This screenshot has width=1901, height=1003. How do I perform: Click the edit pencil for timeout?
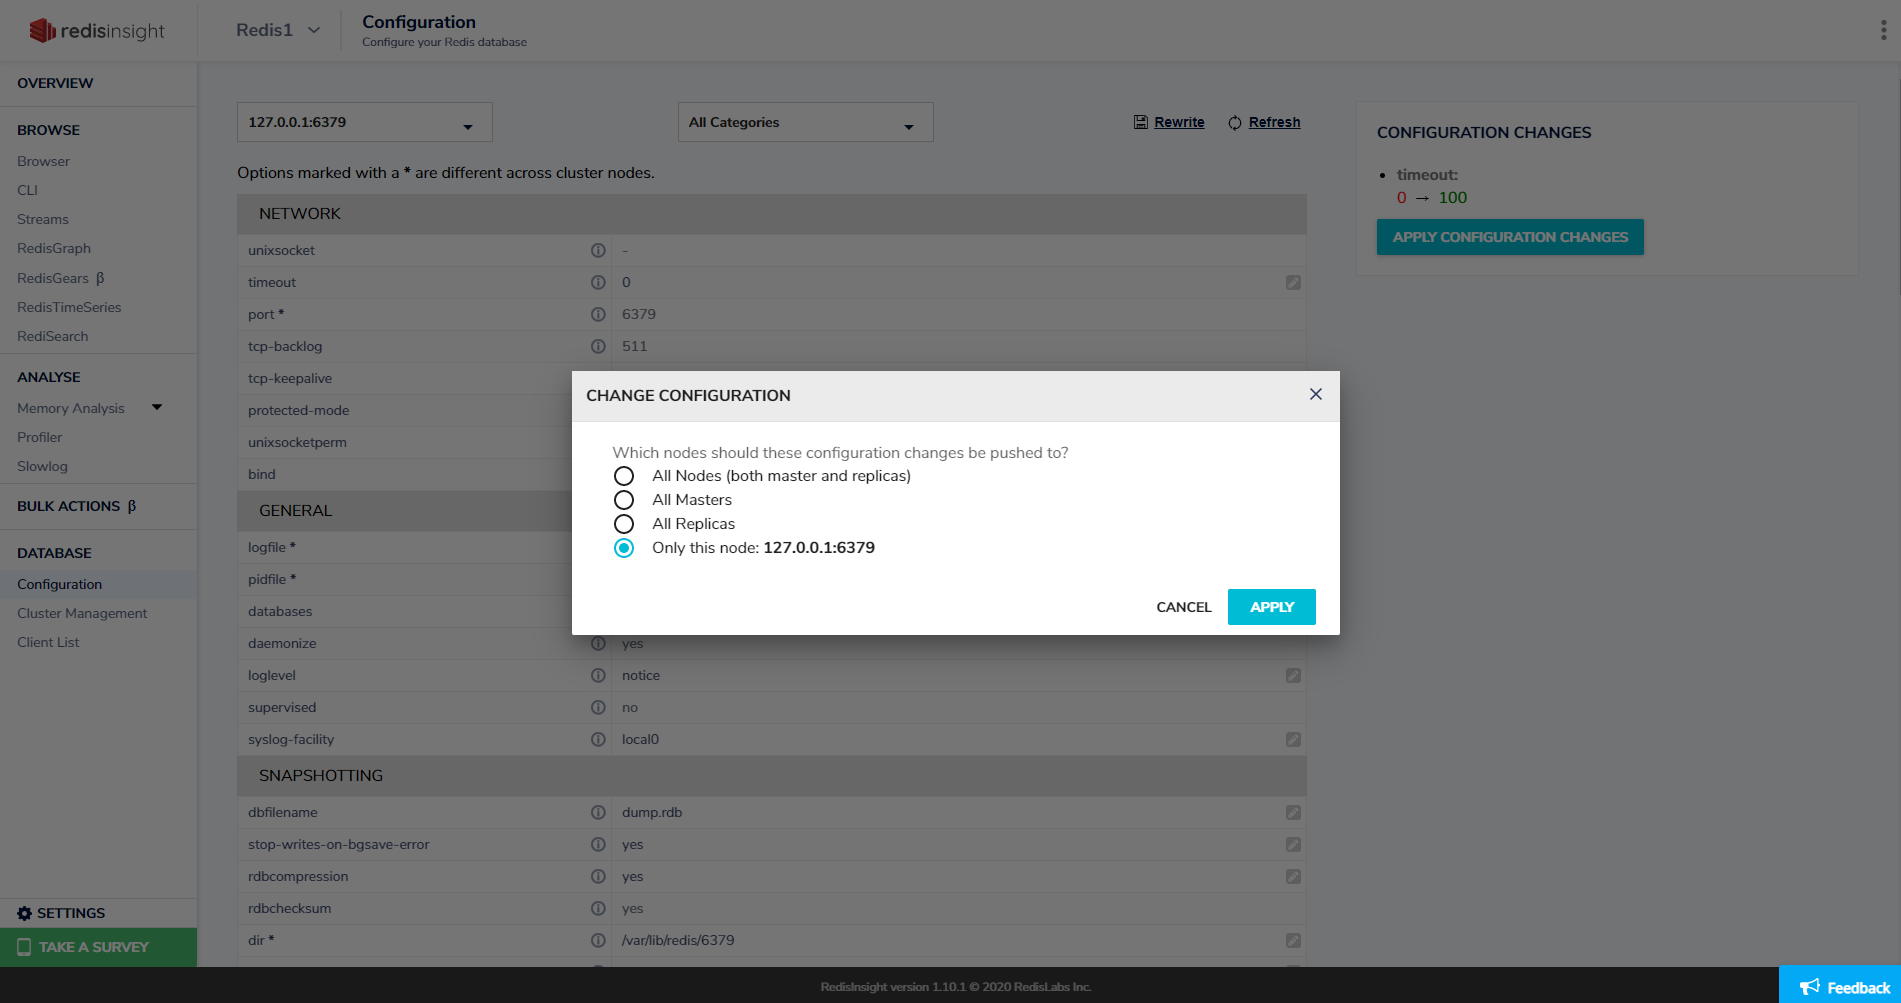(1293, 283)
